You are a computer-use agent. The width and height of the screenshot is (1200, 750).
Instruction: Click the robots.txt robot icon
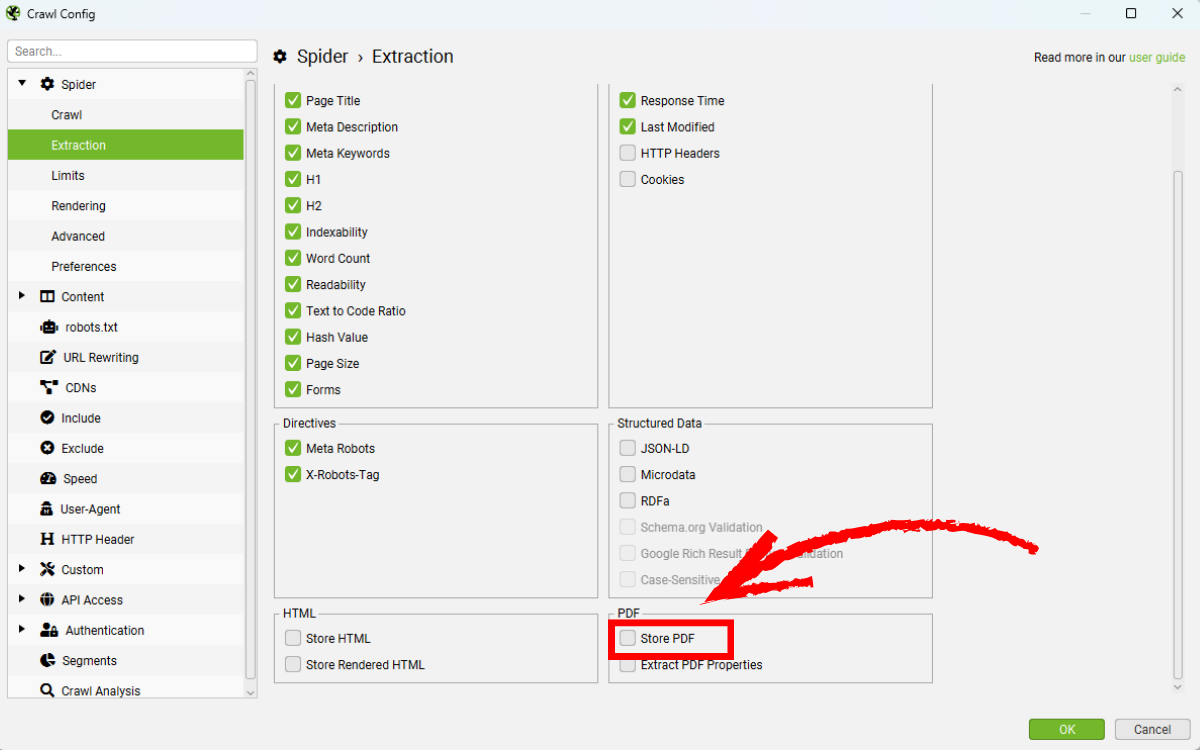coord(48,327)
